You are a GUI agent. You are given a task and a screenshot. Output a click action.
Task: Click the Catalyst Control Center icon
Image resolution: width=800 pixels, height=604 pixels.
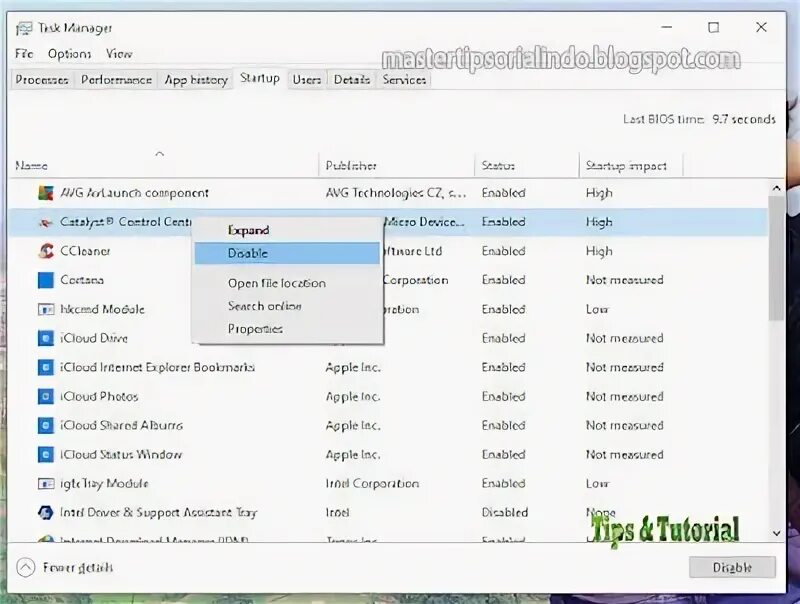45,222
